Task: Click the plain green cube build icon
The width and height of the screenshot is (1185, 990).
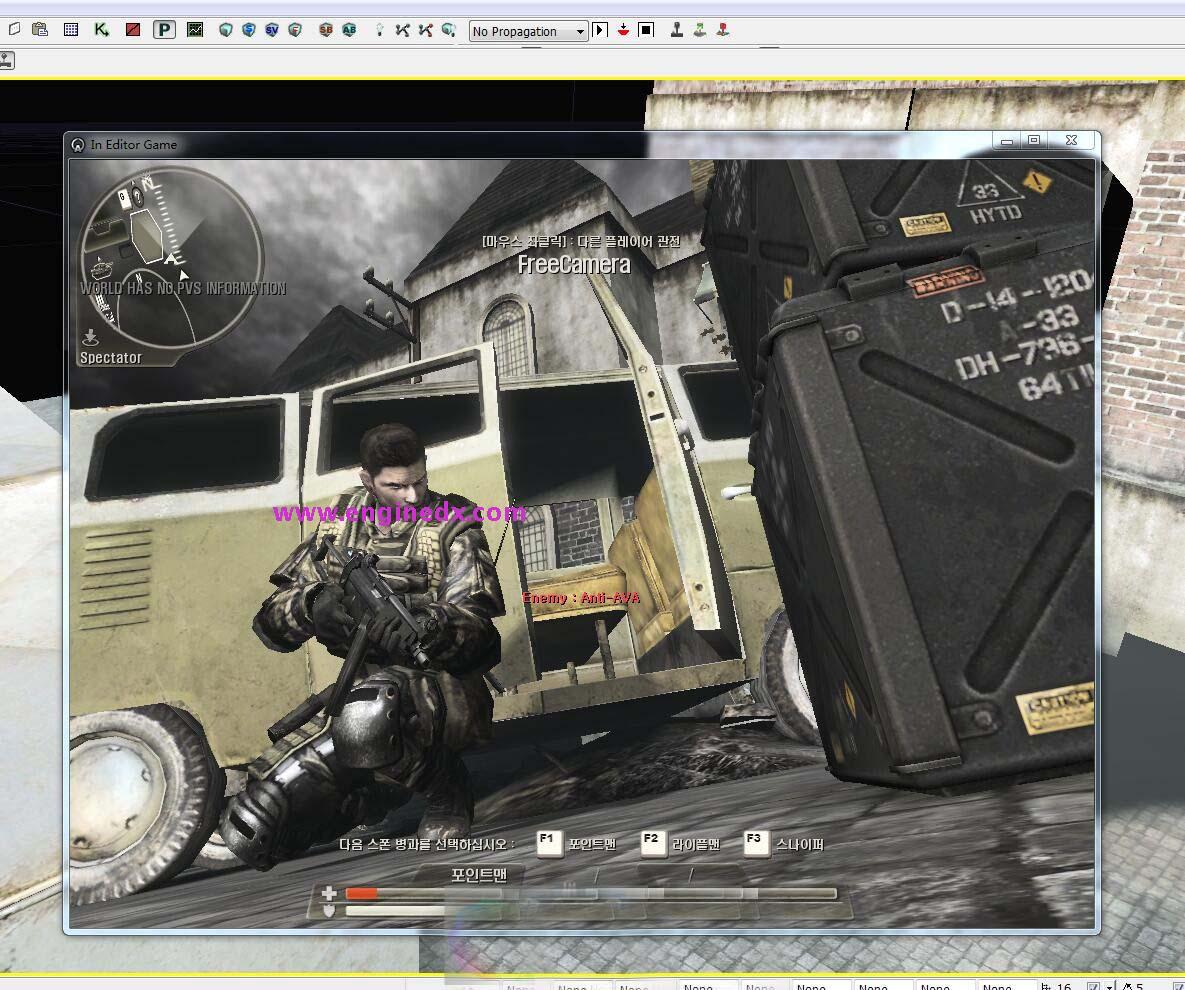Action: 225,29
